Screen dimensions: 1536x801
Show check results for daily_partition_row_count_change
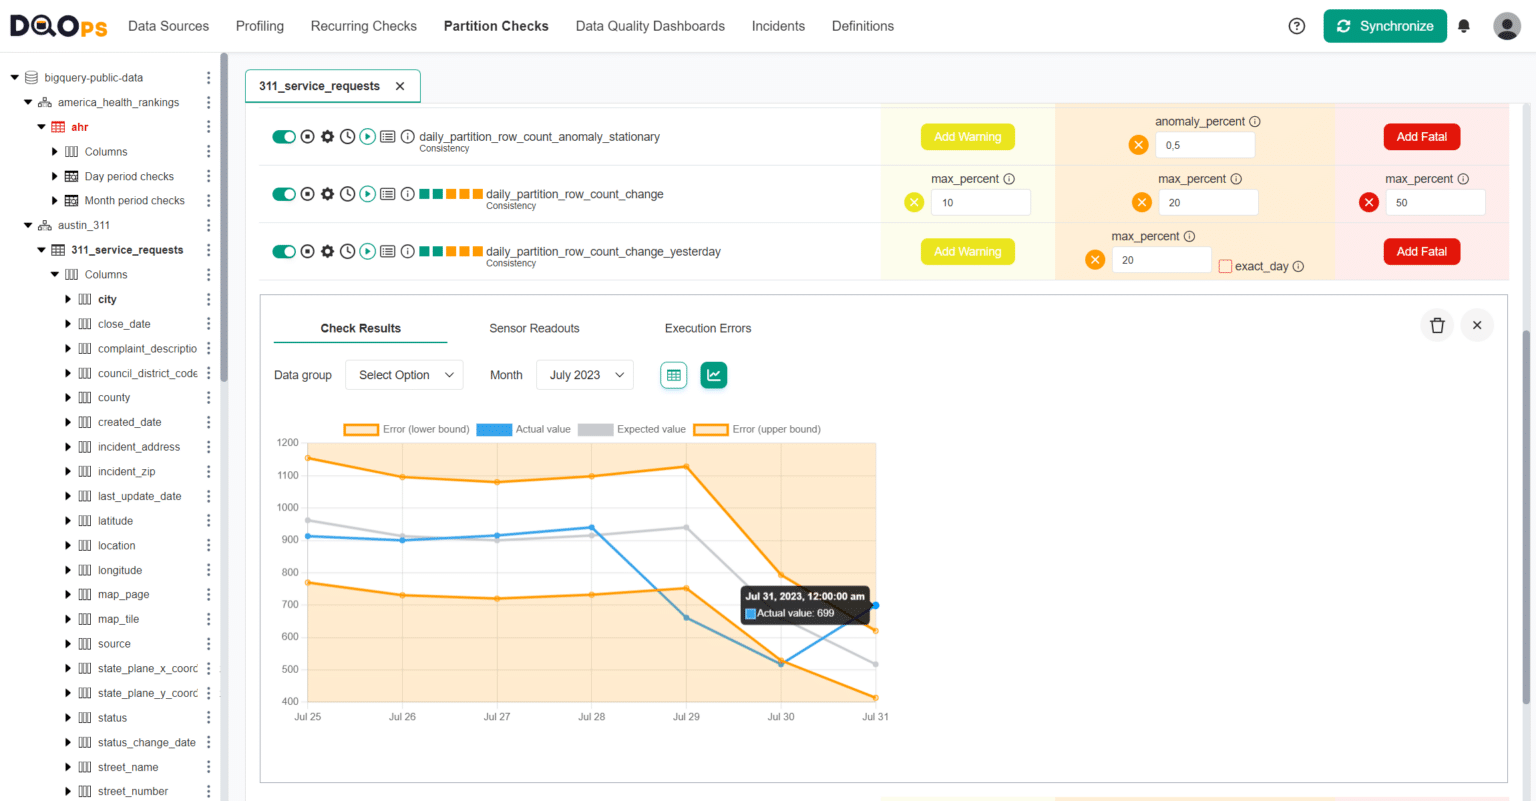[388, 194]
